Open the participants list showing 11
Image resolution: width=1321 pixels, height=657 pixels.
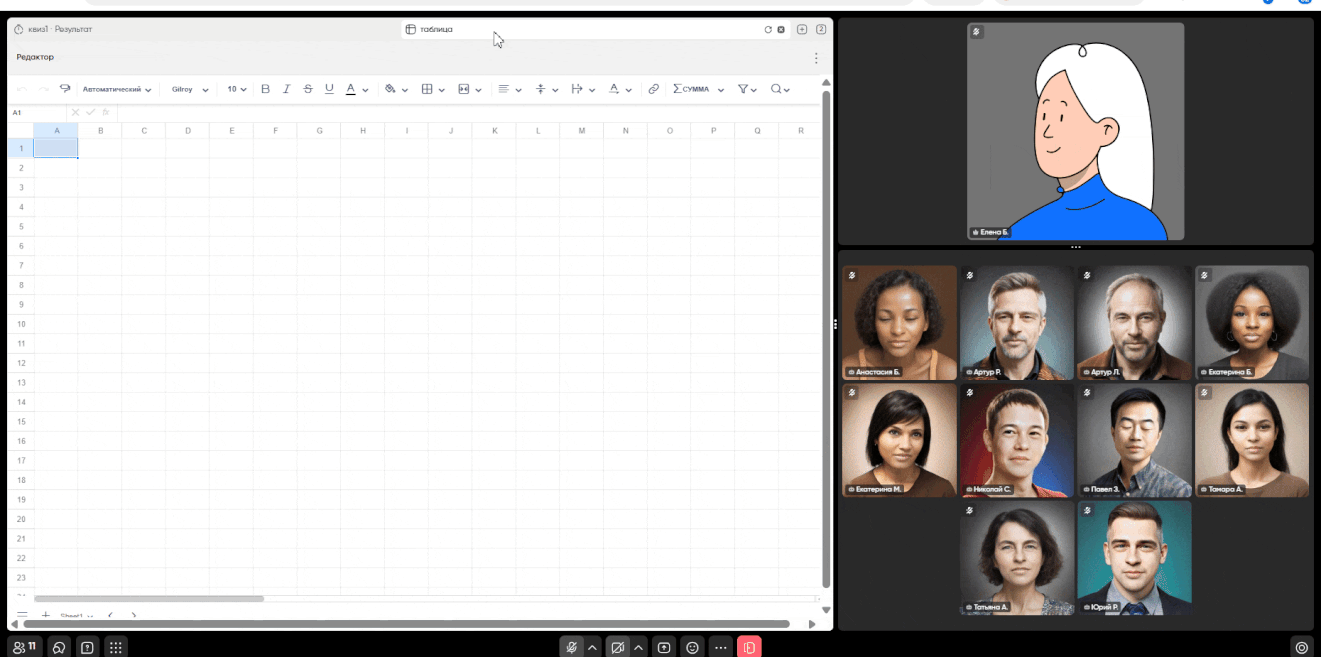pyautogui.click(x=25, y=647)
